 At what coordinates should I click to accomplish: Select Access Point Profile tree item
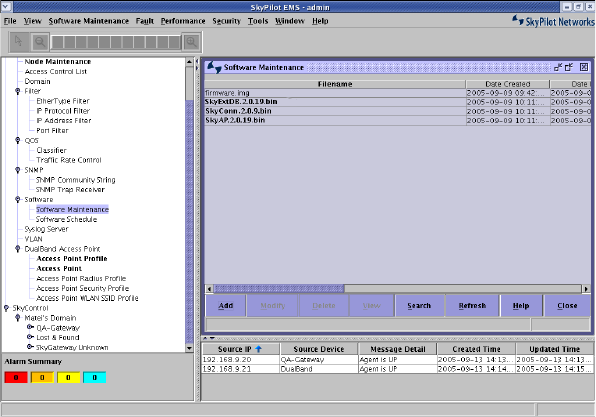pos(72,258)
